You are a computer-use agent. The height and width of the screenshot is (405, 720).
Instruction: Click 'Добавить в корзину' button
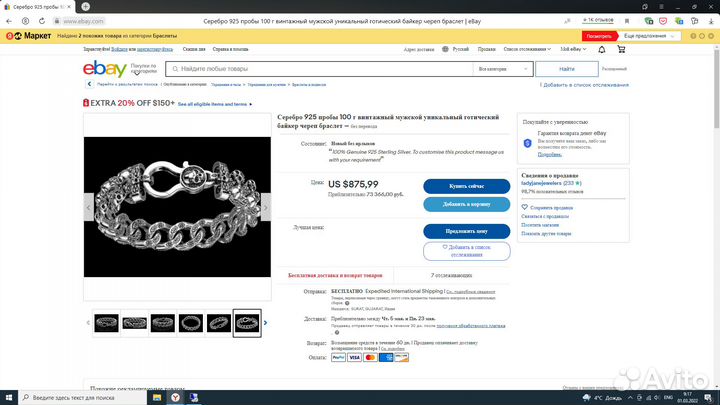[466, 204]
